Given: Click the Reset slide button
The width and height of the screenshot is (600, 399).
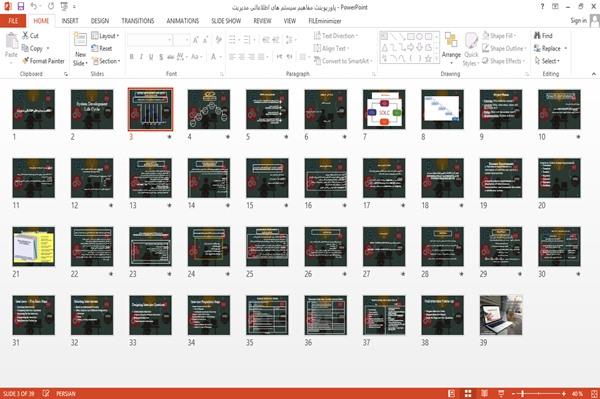Looking at the screenshot, I should point(102,48).
